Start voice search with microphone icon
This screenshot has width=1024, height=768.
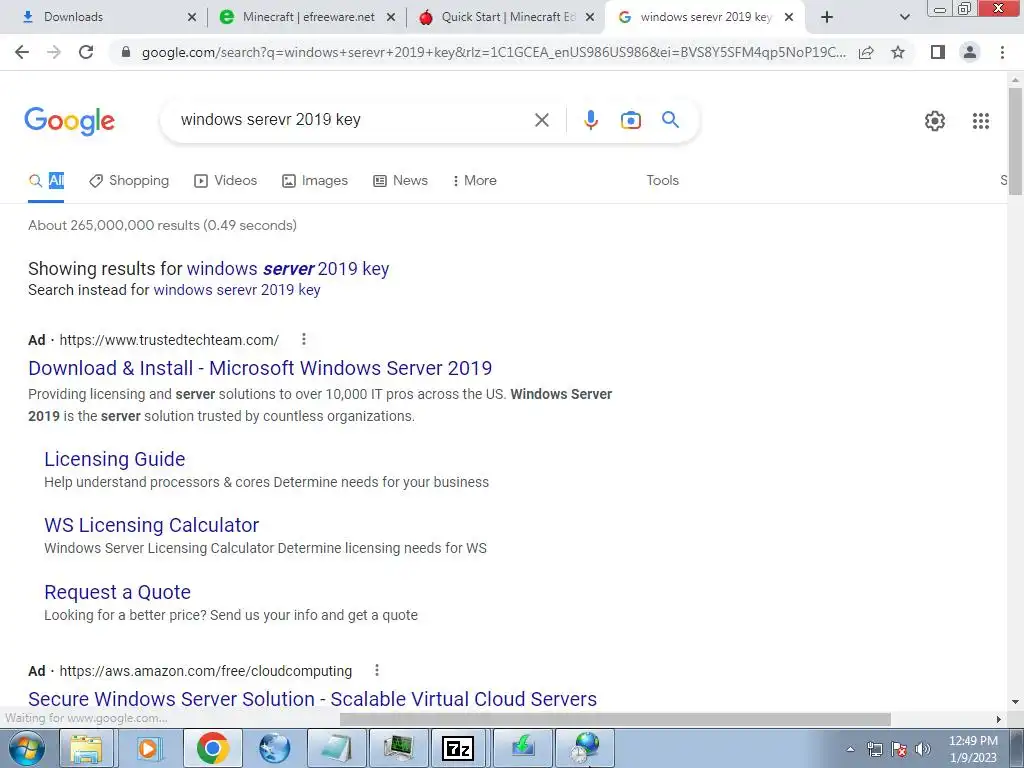tap(590, 120)
